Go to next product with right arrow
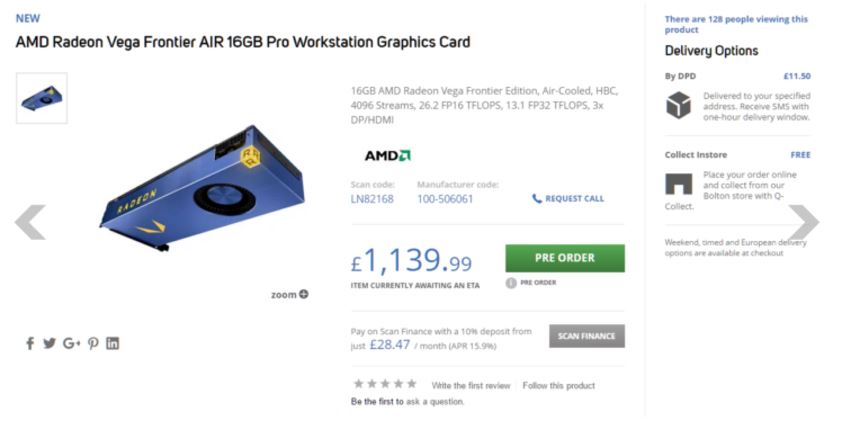852x427 pixels. pos(803,222)
